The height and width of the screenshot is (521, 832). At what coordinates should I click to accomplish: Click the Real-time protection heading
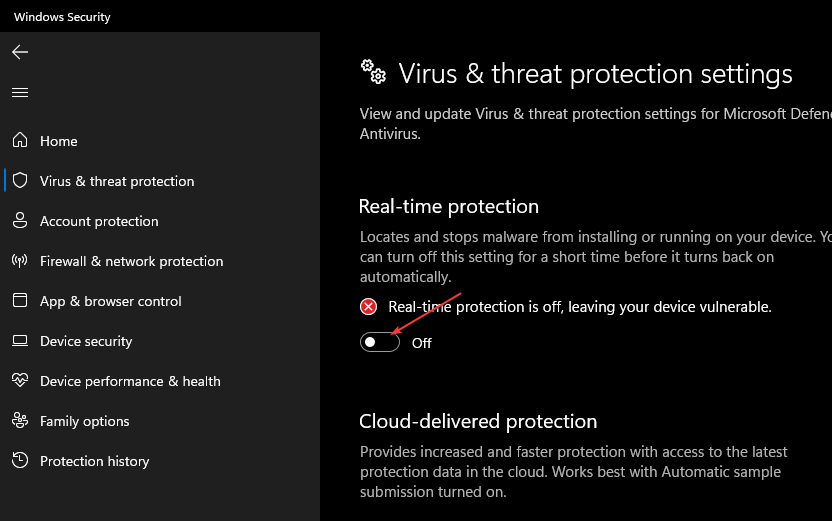click(x=448, y=206)
